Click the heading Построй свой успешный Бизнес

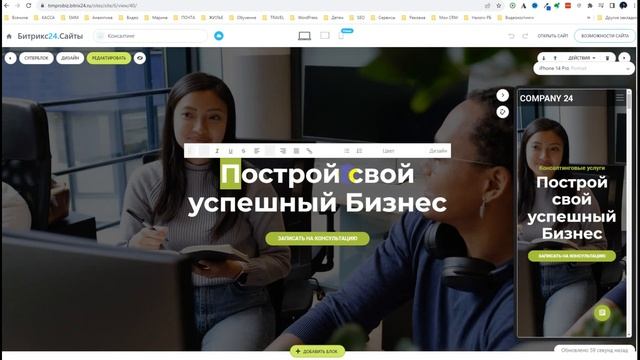[317, 188]
